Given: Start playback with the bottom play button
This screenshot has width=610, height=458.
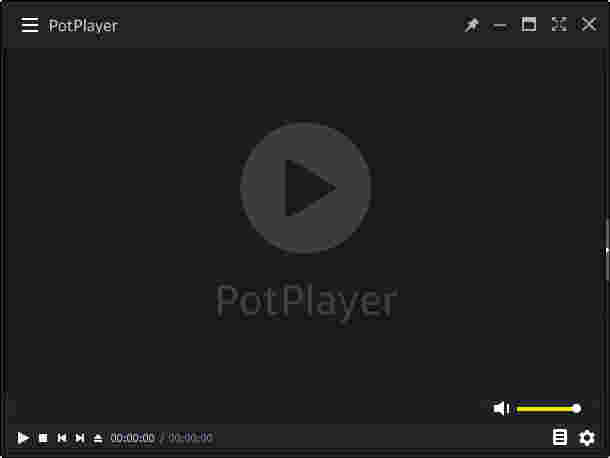Looking at the screenshot, I should [x=23, y=438].
